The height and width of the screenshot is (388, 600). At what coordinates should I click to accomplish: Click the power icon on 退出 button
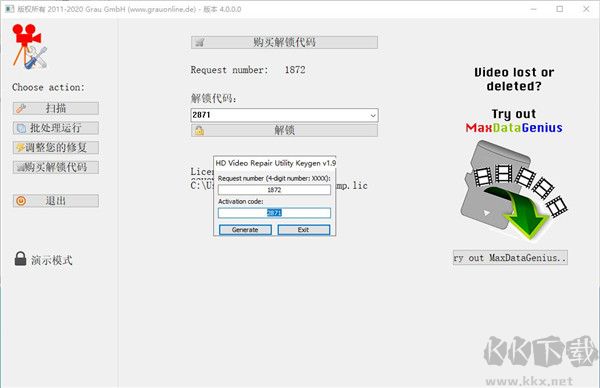pos(21,201)
